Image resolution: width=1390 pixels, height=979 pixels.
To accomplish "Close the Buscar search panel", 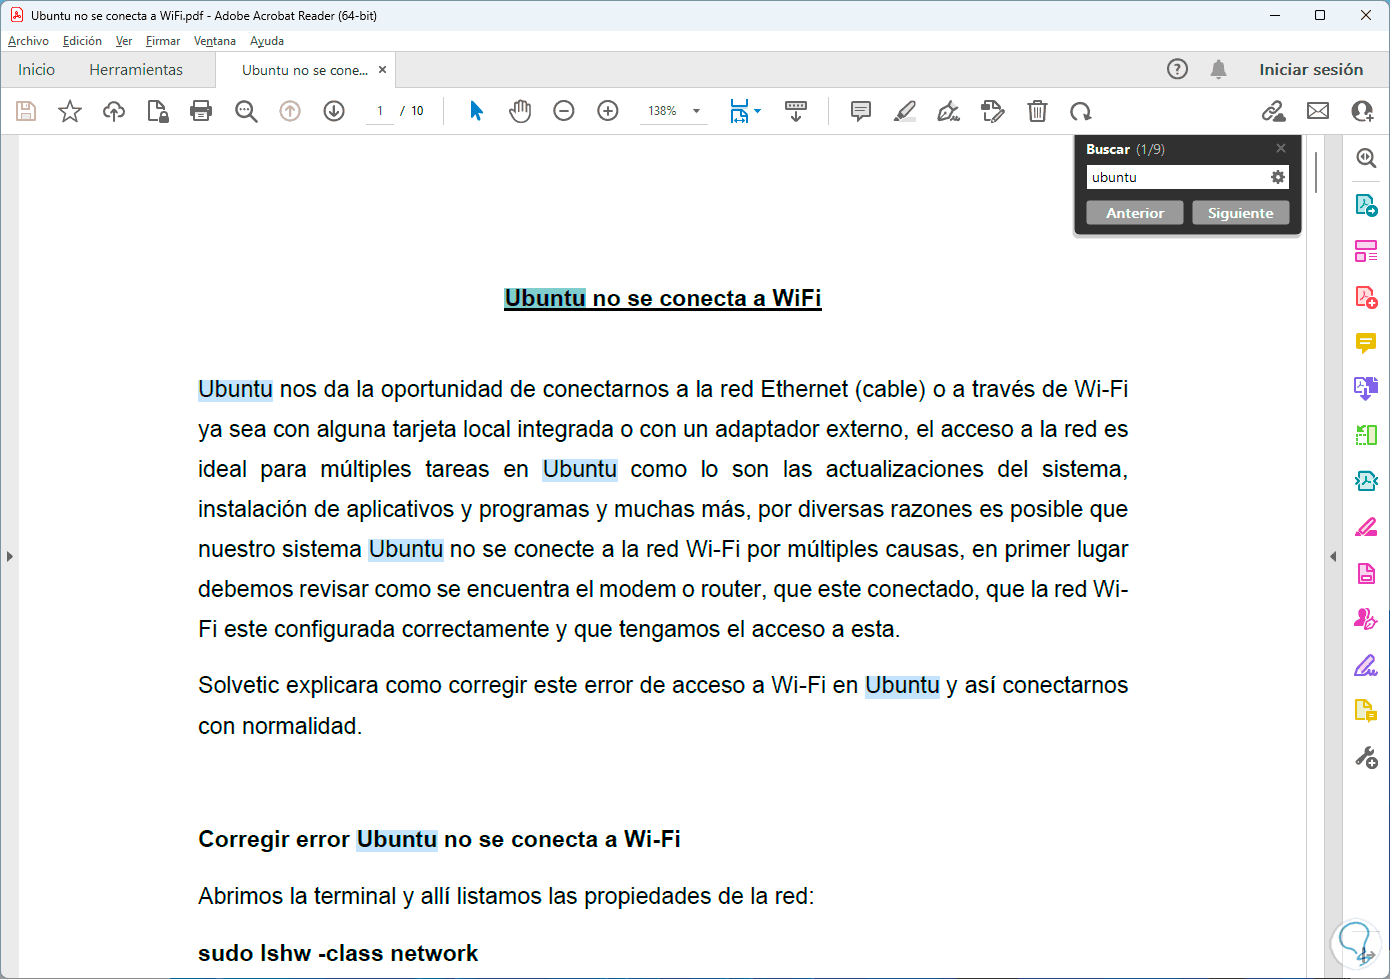I will (1281, 148).
